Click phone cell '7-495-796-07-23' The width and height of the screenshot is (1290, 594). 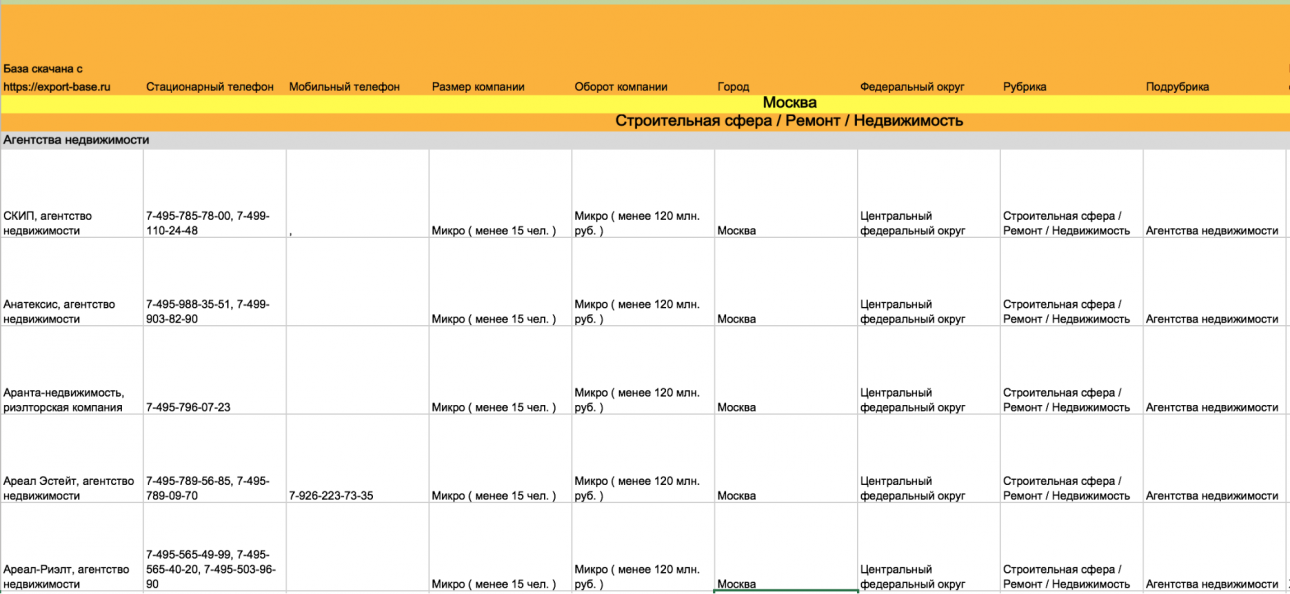tap(215, 370)
